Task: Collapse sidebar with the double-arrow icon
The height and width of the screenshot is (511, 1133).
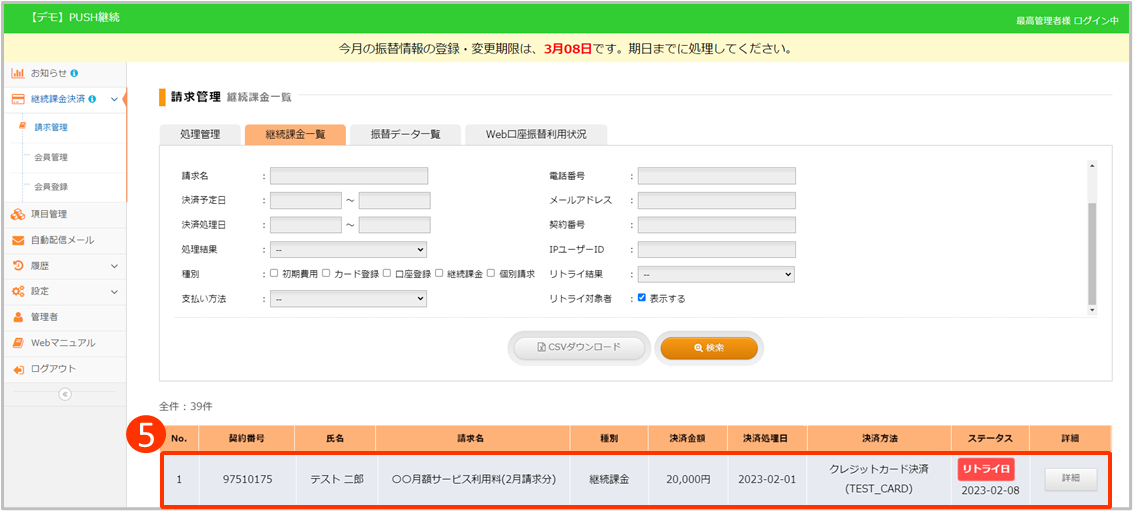Action: [65, 394]
